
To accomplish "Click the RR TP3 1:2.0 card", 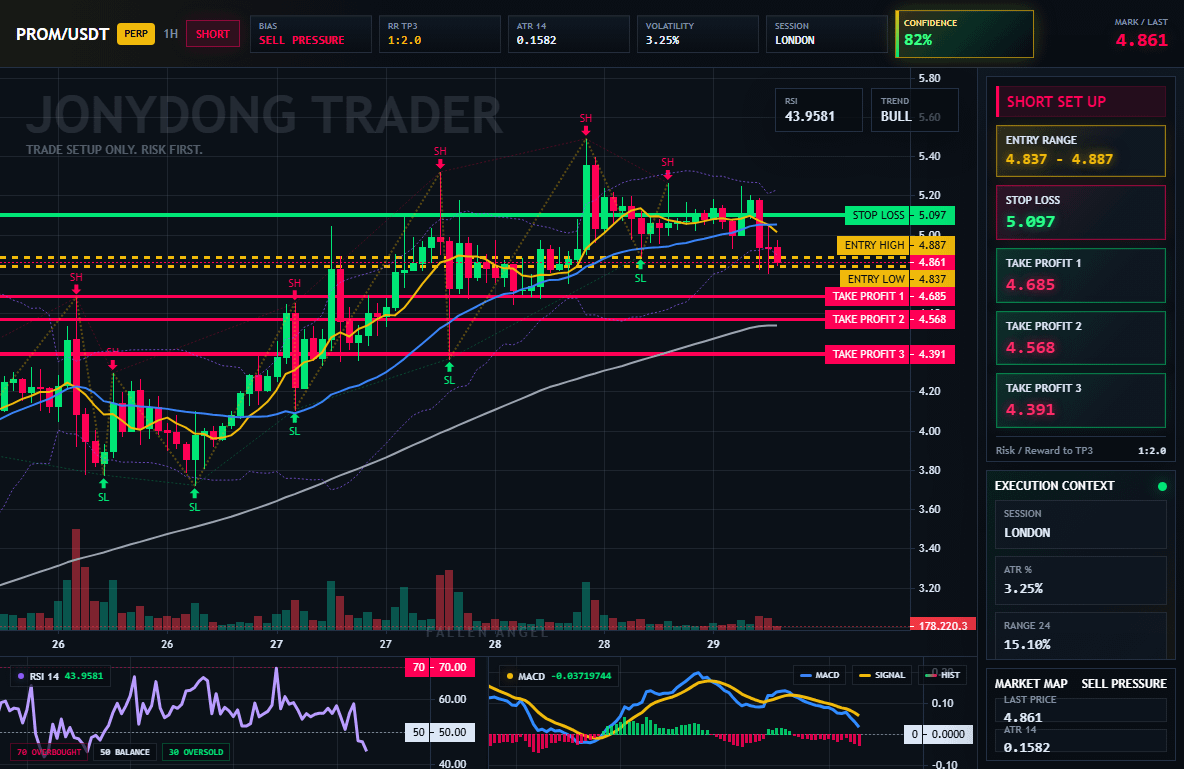I will [439, 34].
